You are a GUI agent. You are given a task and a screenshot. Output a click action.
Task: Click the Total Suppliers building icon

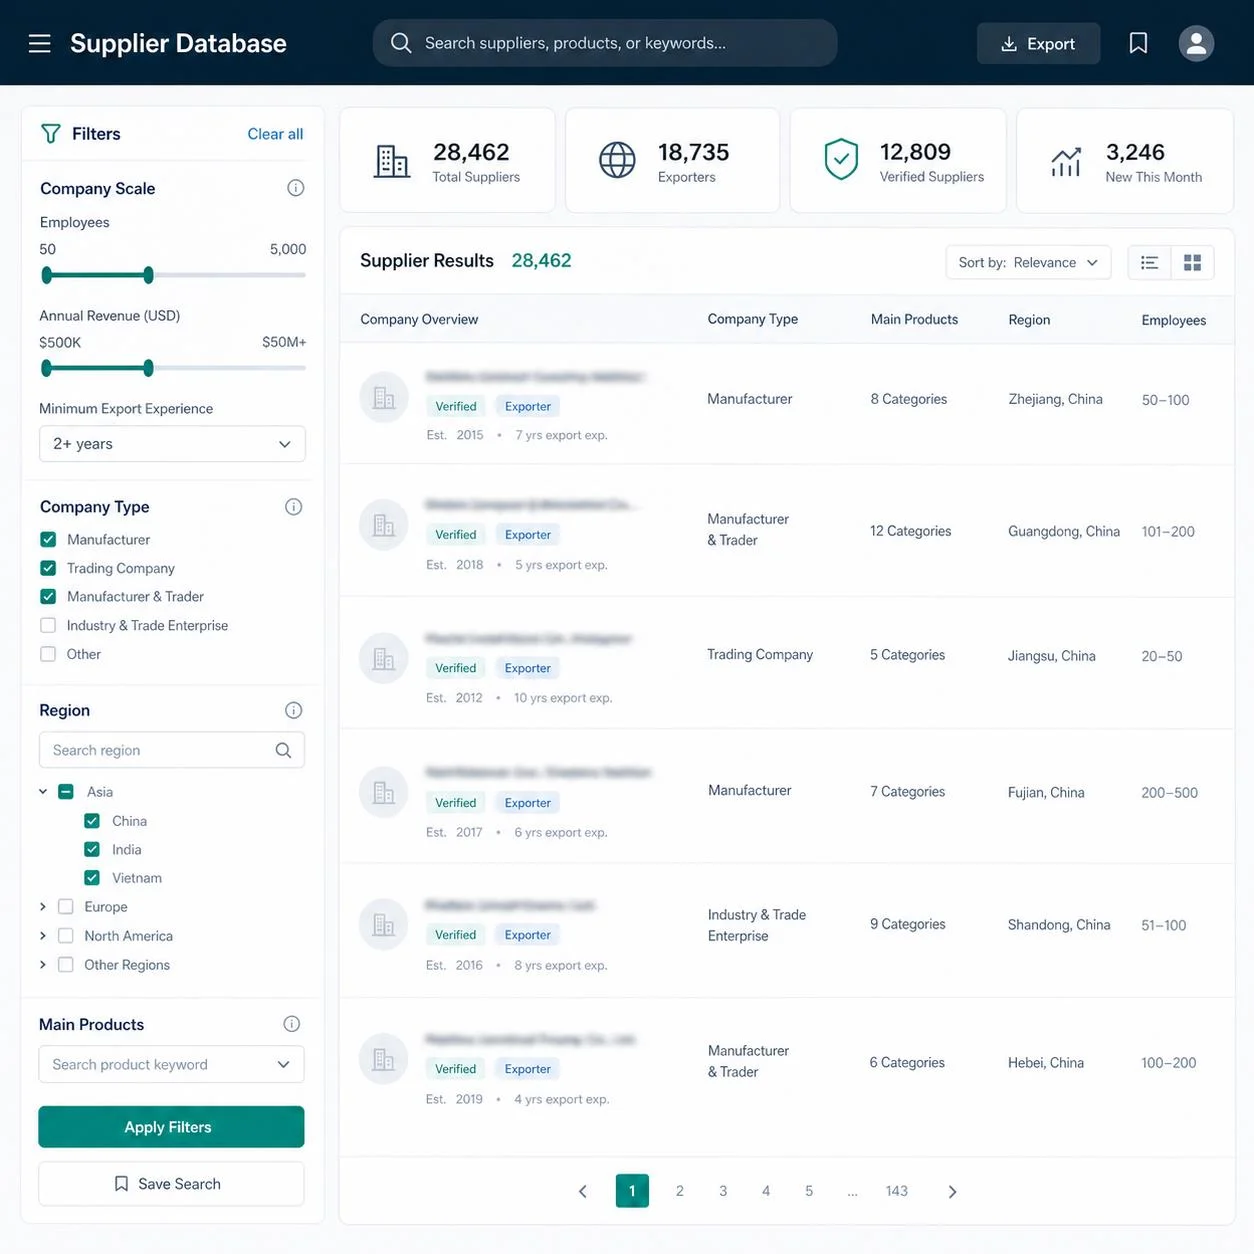[391, 161]
